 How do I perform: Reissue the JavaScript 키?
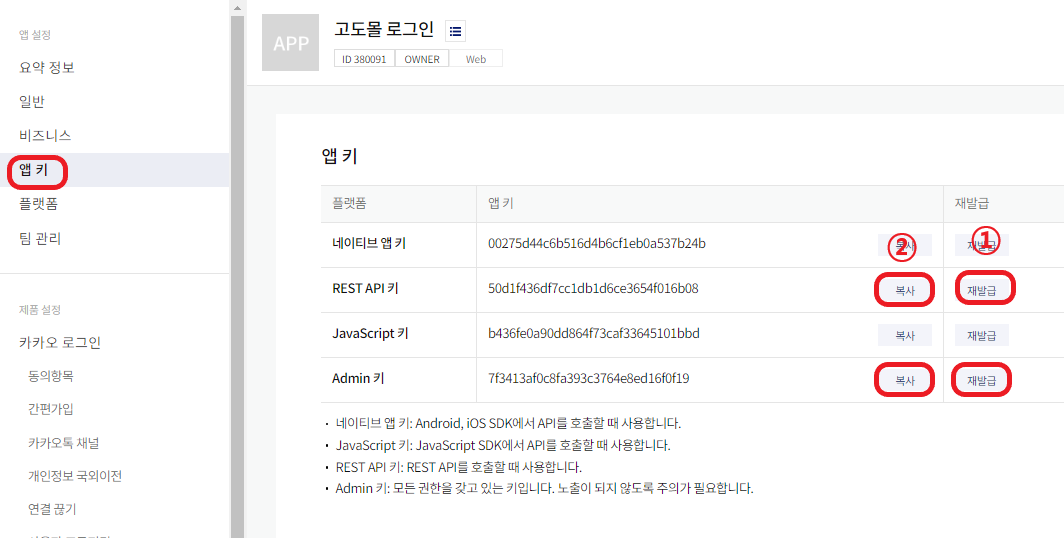pyautogui.click(x=982, y=335)
